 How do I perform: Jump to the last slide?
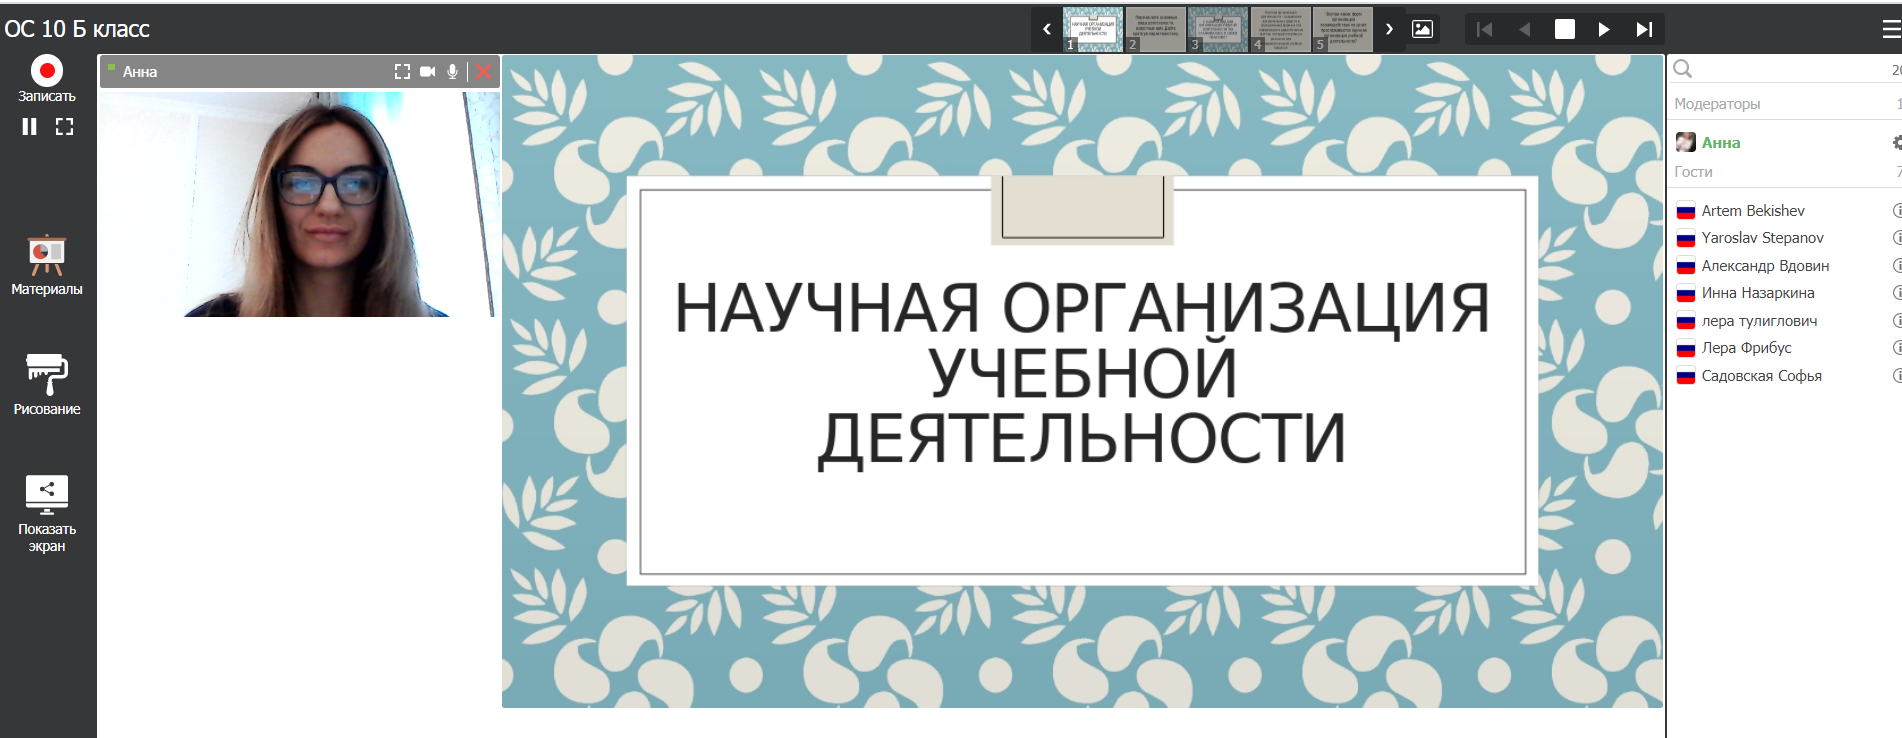(x=1644, y=30)
